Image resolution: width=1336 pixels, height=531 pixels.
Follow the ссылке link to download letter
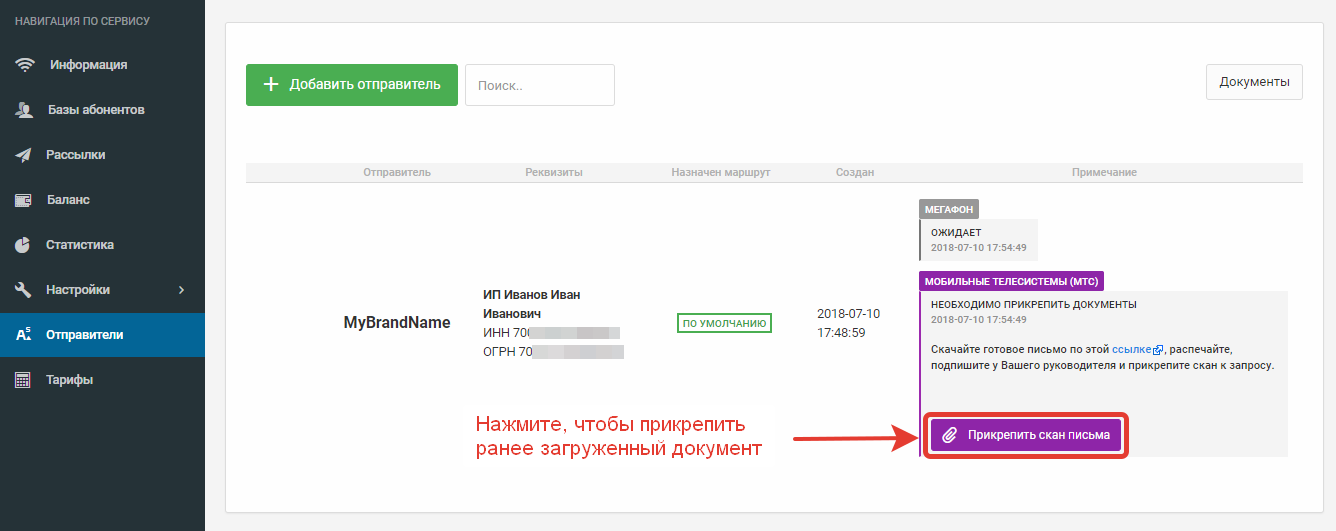tap(1131, 350)
